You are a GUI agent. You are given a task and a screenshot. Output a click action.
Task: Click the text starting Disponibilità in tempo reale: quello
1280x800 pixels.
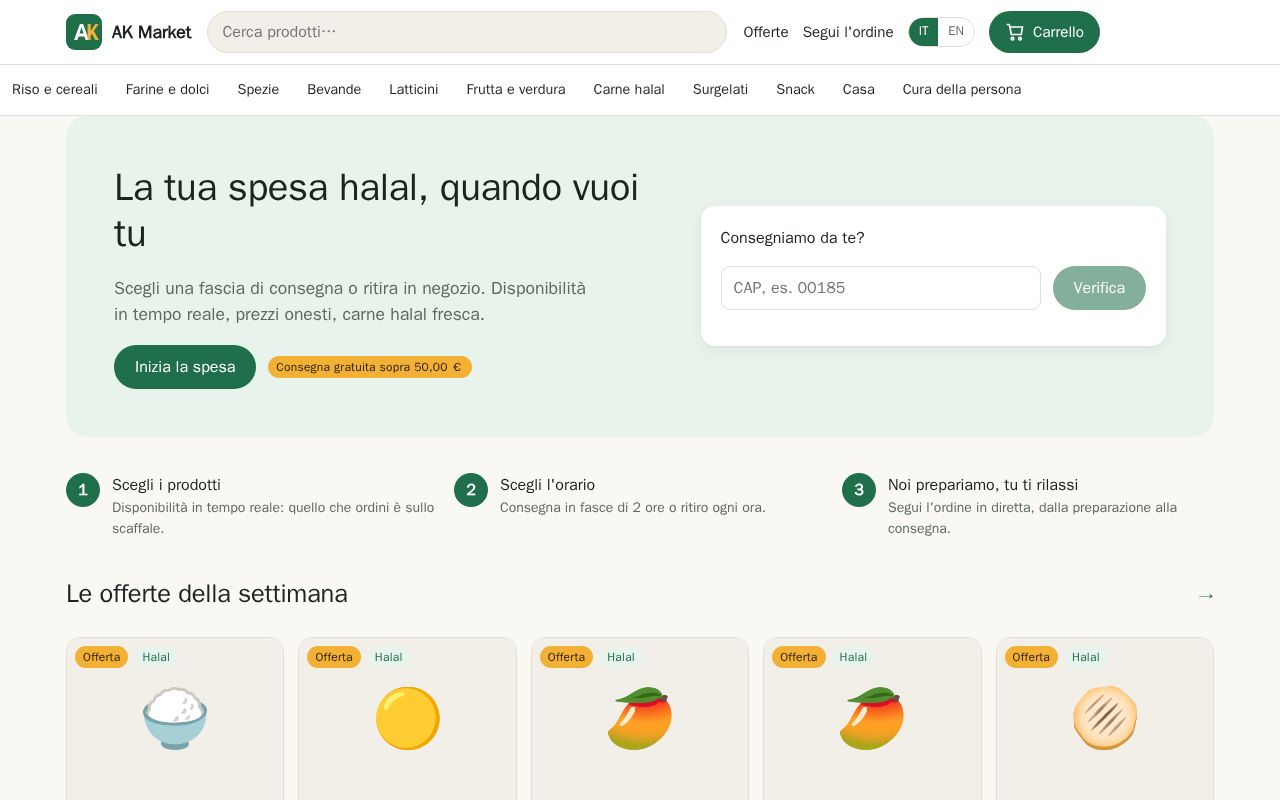pos(273,518)
